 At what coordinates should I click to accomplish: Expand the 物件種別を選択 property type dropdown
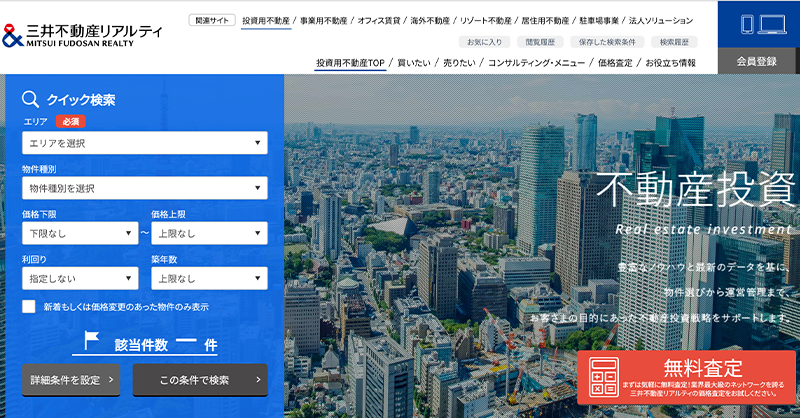(x=145, y=188)
